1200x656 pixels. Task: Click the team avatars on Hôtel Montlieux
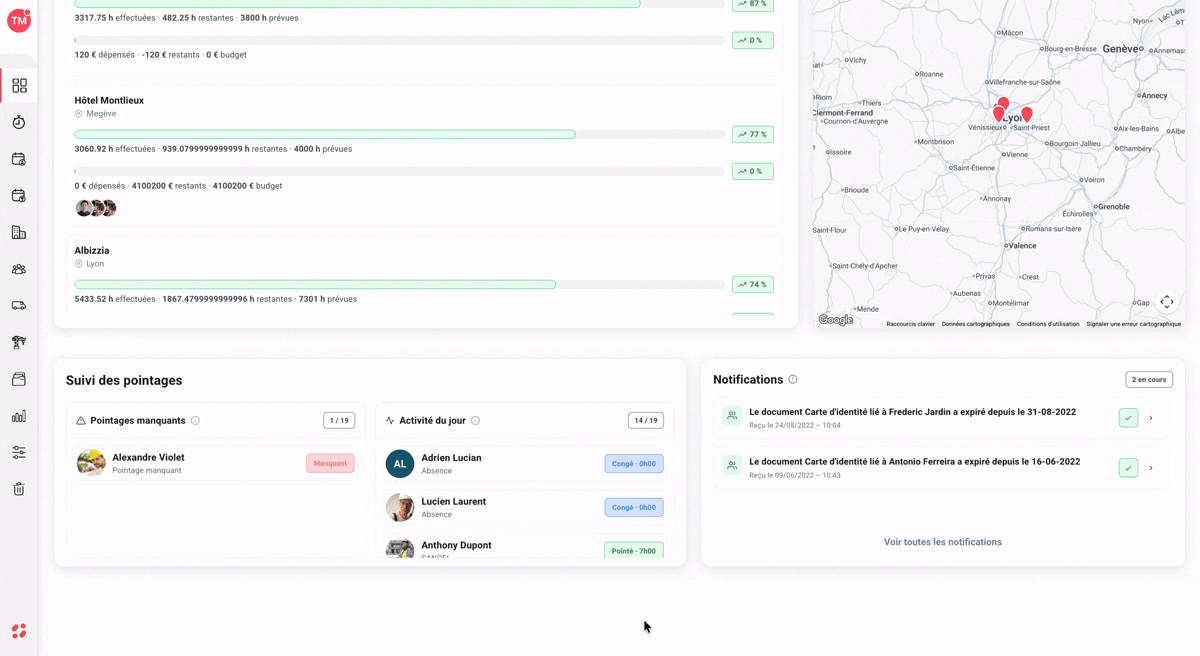click(x=96, y=208)
